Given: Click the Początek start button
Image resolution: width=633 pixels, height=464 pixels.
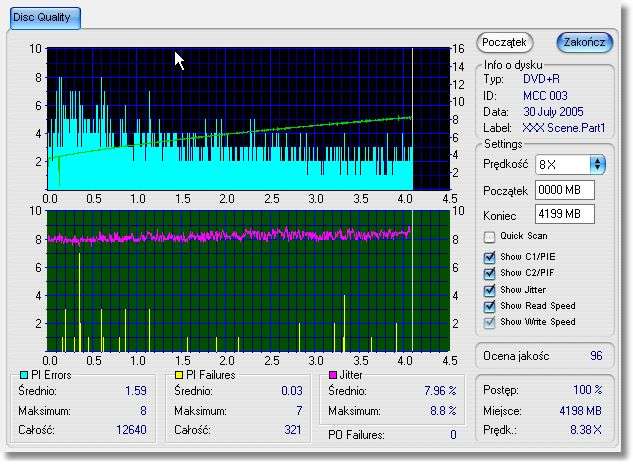Looking at the screenshot, I should (505, 42).
